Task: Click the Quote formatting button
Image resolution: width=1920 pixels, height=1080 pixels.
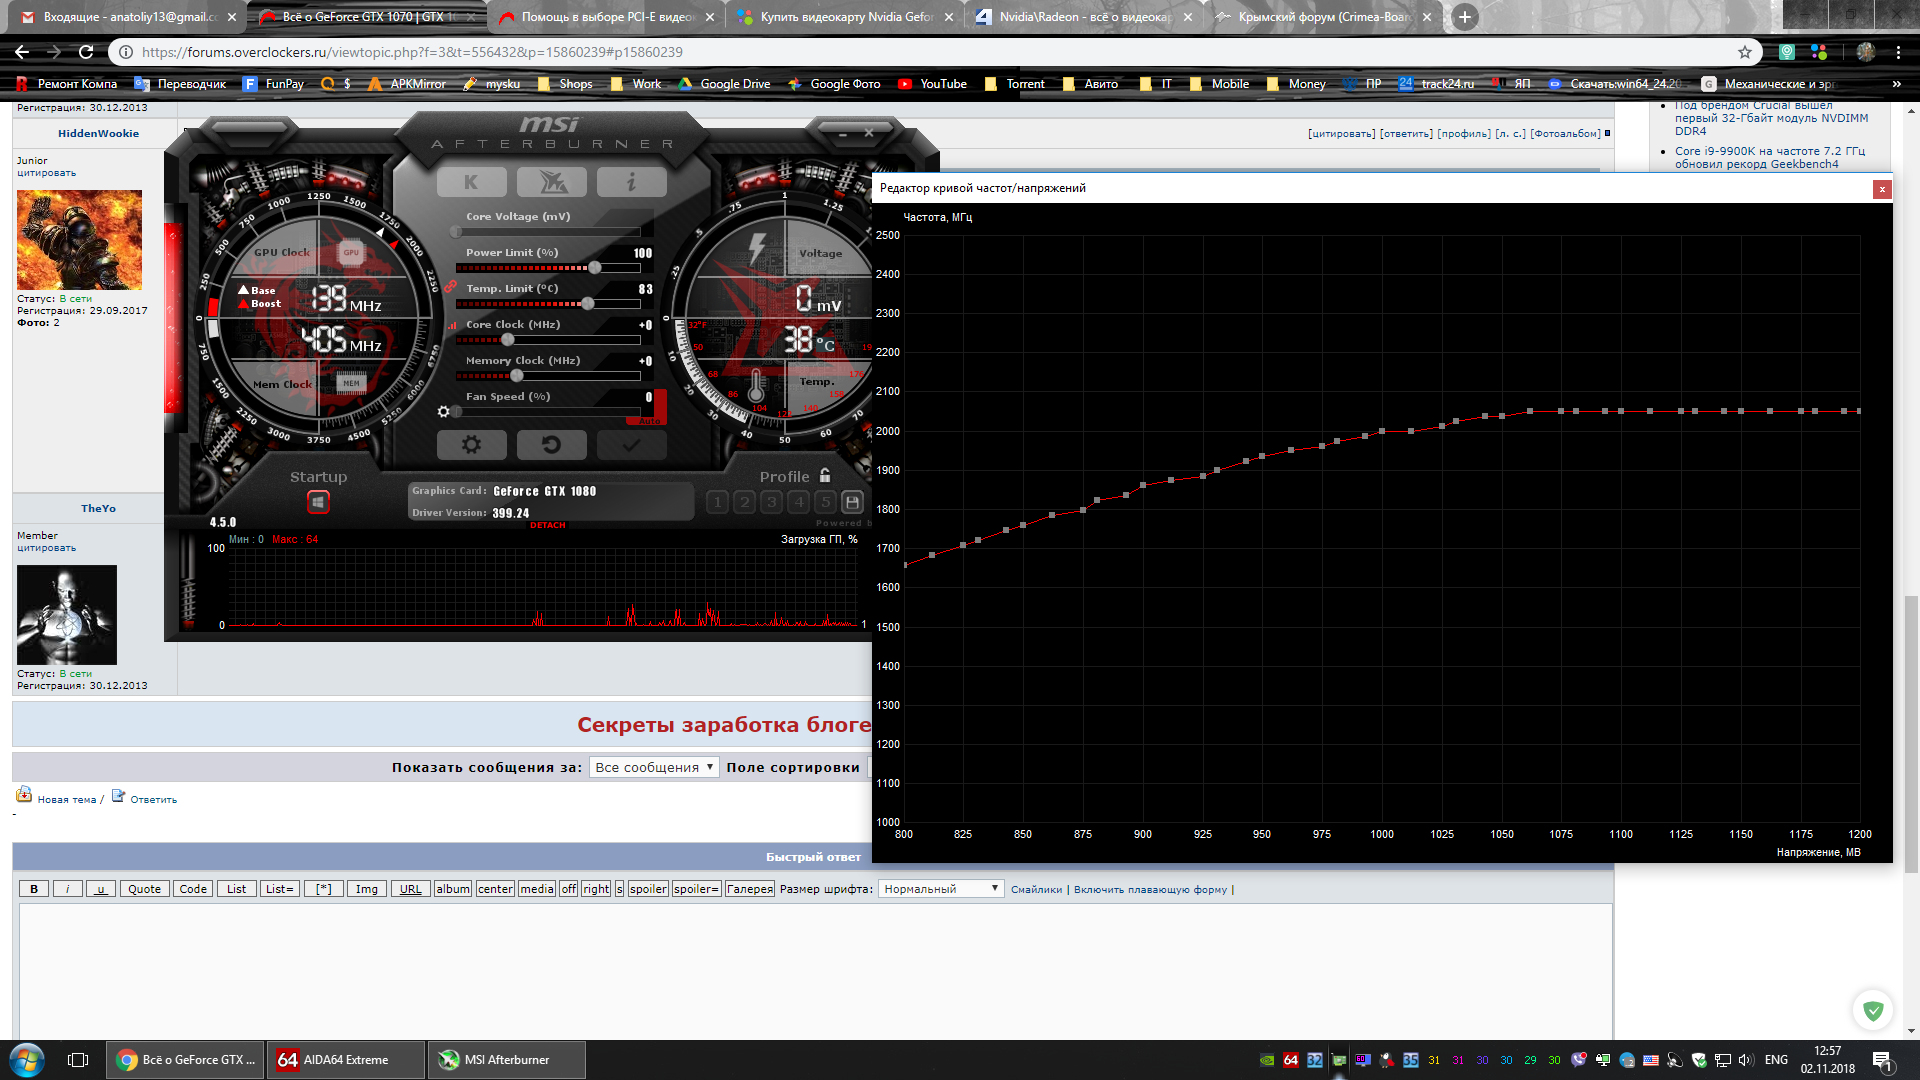Action: pos(144,889)
